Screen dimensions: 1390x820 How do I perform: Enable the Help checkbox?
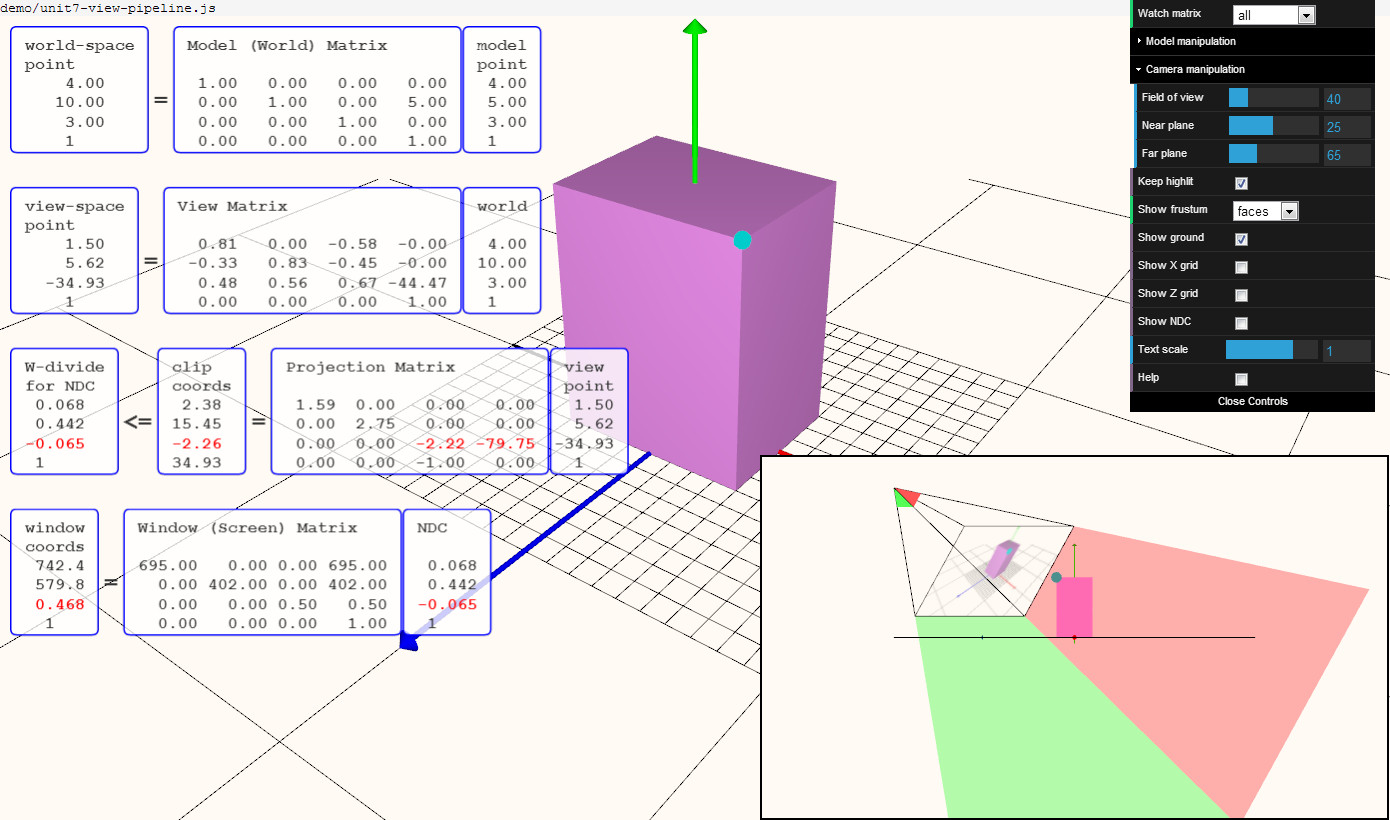coord(1241,379)
